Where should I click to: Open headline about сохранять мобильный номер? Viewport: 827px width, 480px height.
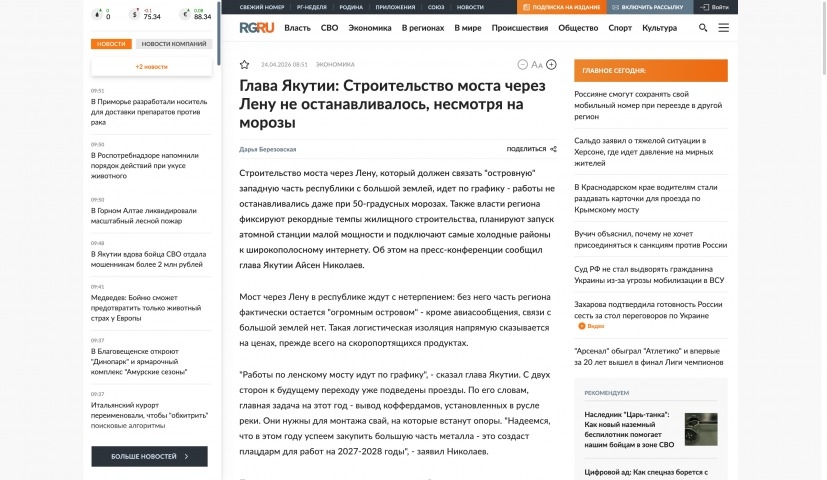[648, 105]
